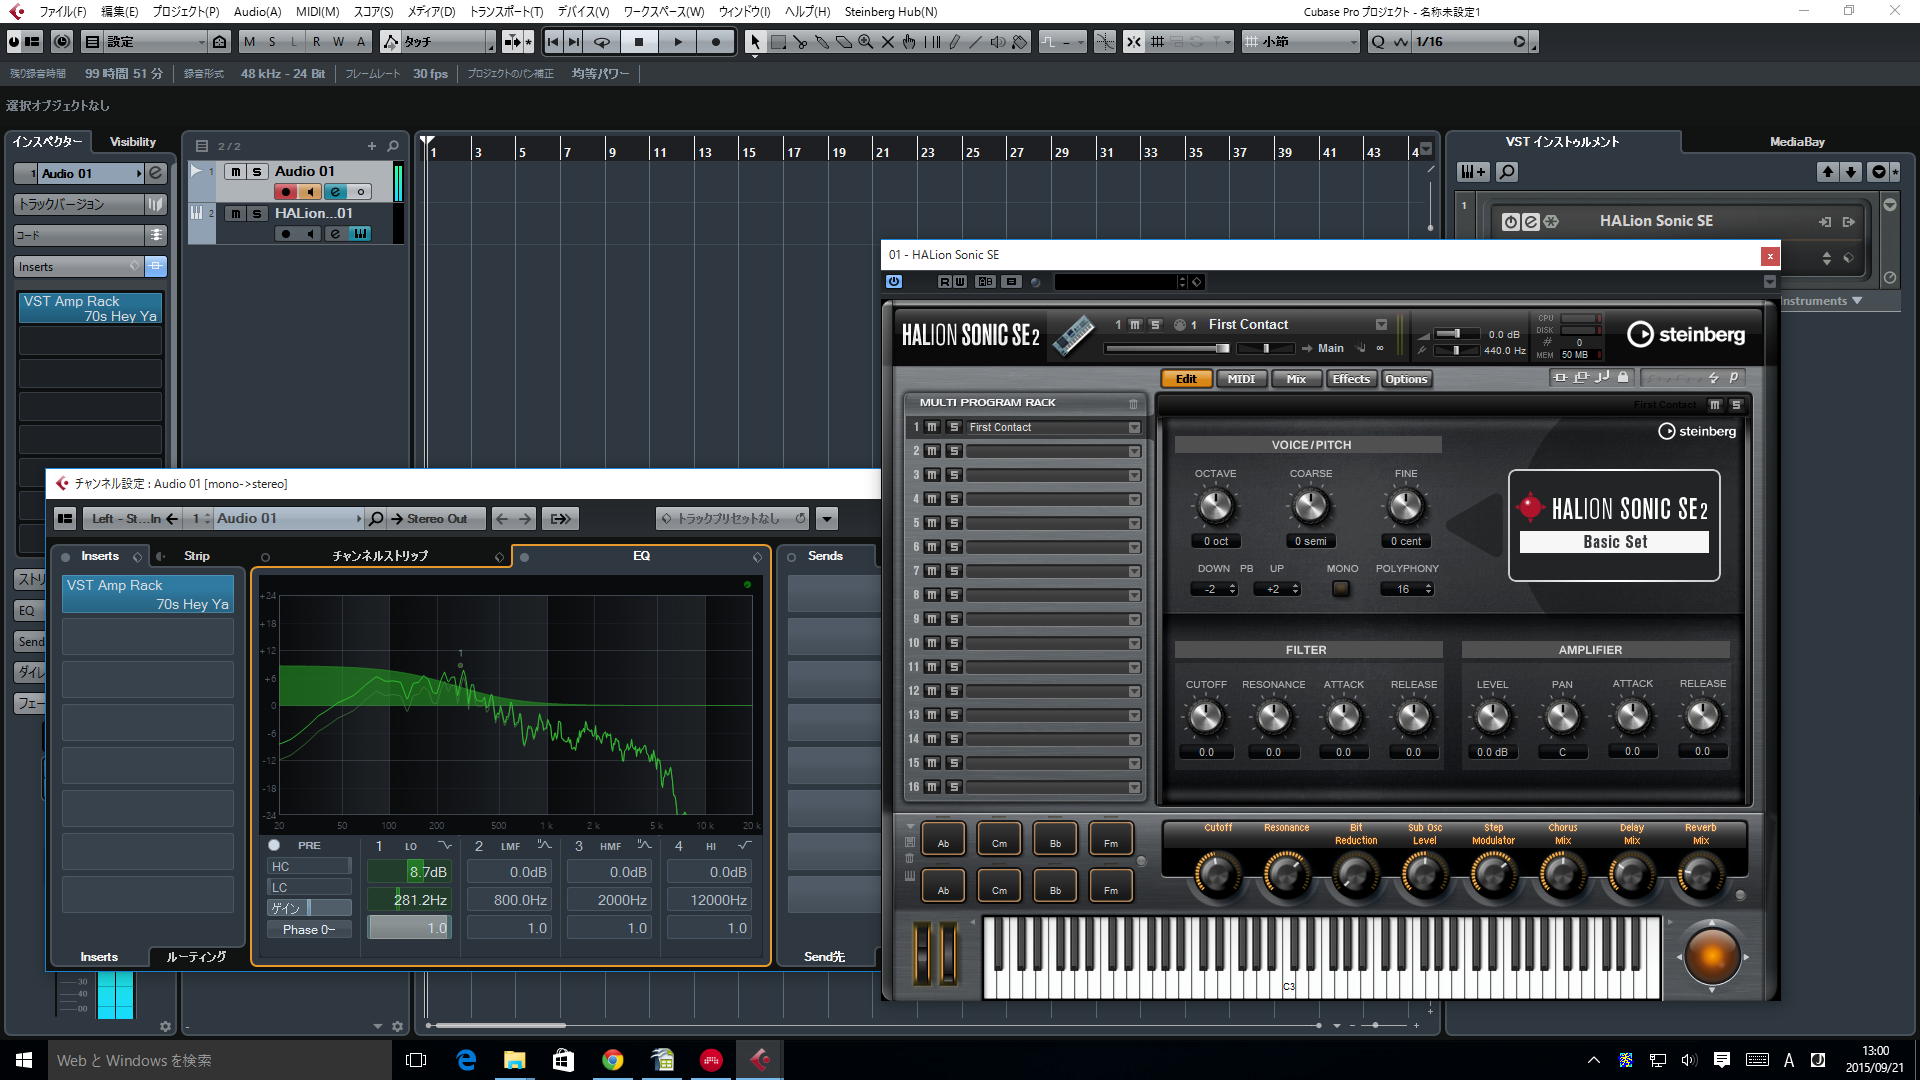Open Windows Start menu
This screenshot has width=1920, height=1080.
pyautogui.click(x=24, y=1060)
